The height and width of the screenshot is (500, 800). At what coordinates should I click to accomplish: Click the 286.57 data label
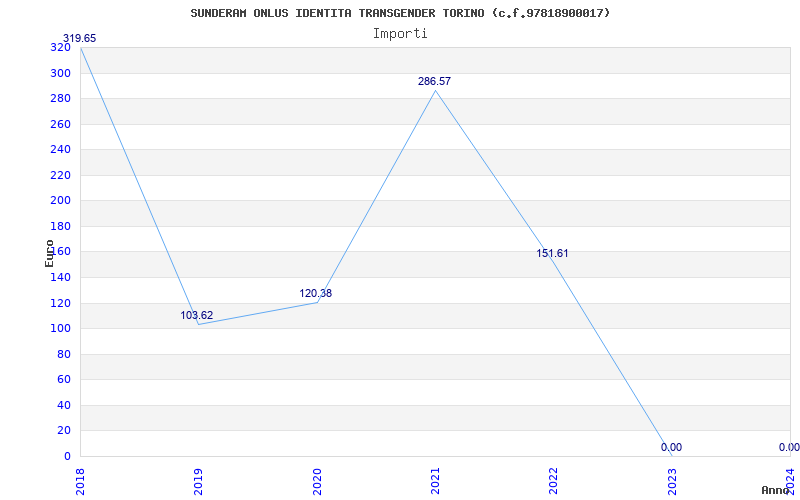click(x=434, y=81)
